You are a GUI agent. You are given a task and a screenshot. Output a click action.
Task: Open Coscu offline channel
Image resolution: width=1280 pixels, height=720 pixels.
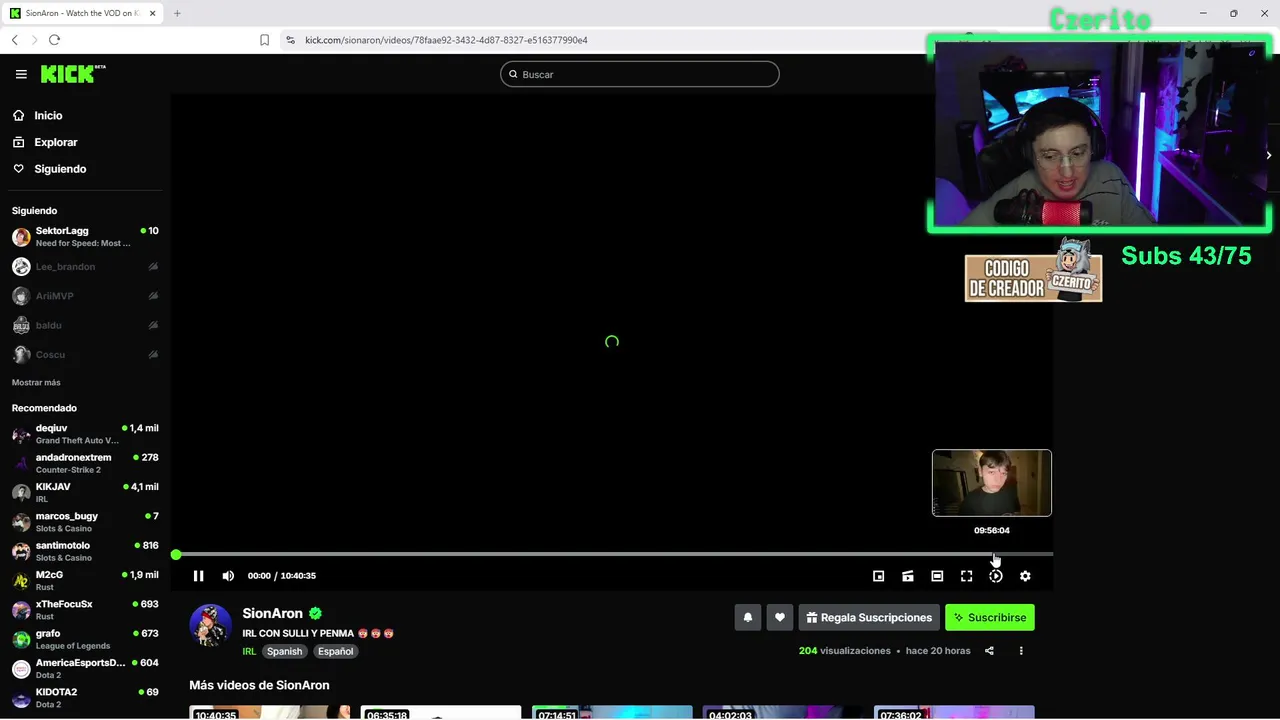point(84,355)
